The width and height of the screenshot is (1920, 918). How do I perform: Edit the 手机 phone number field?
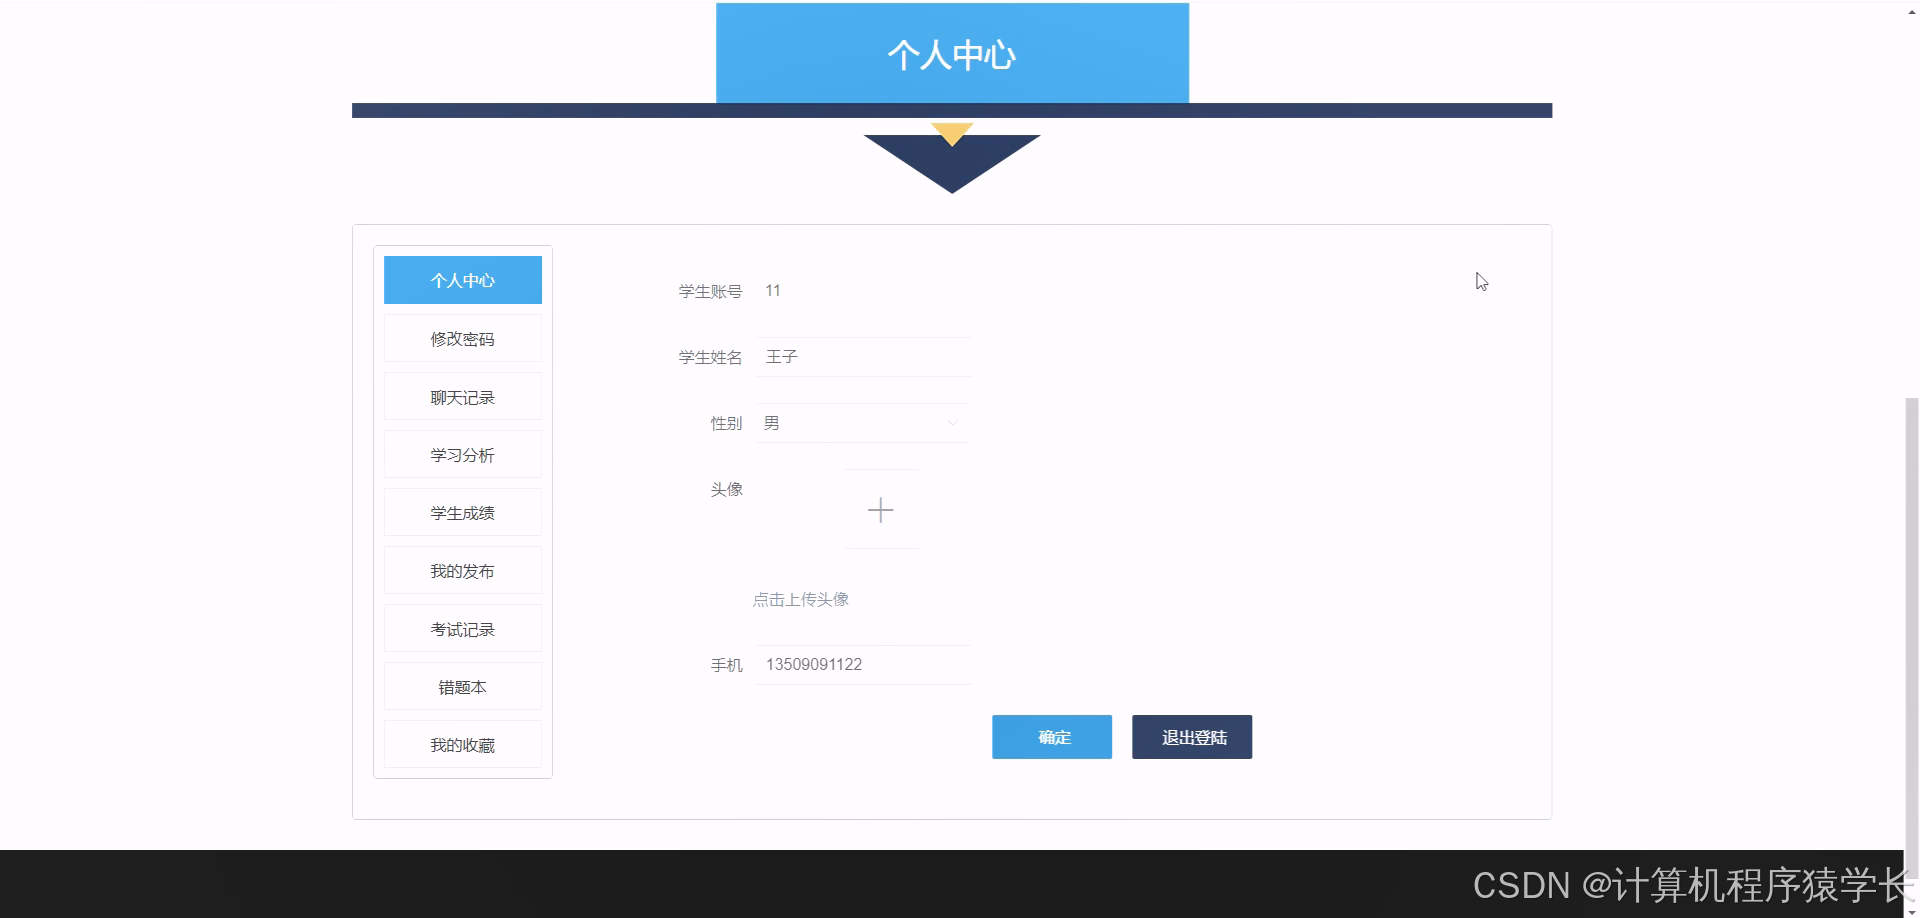pyautogui.click(x=862, y=664)
